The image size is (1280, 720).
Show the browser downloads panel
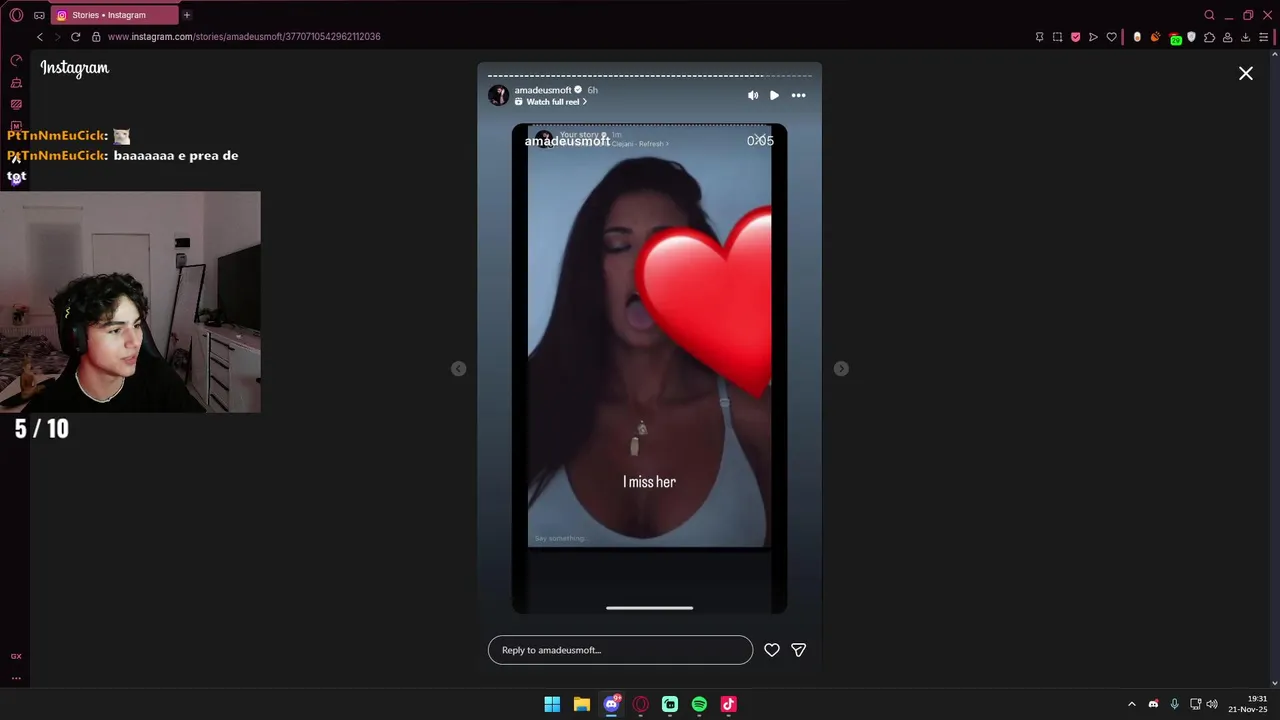click(x=1245, y=37)
